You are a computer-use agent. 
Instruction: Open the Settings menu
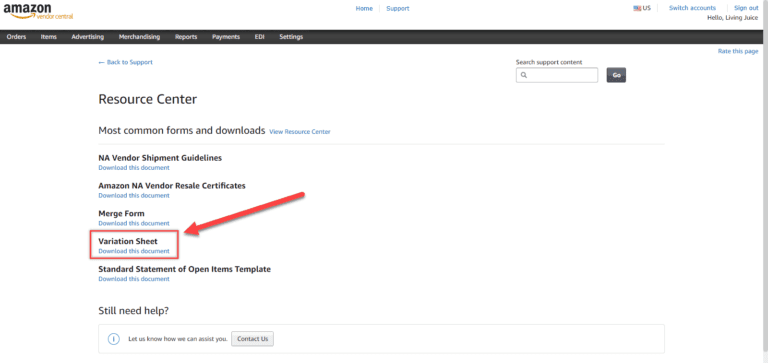[x=291, y=37]
